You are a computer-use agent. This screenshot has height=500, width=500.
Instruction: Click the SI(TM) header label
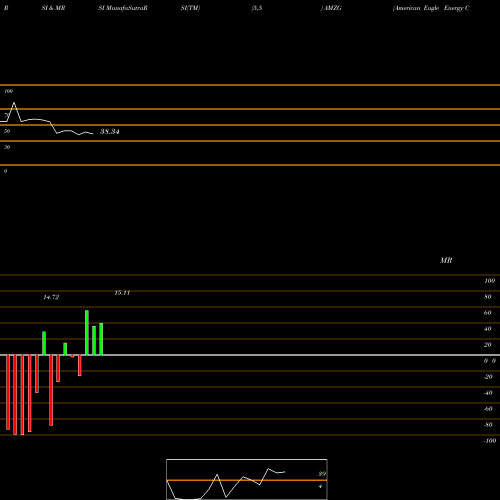pyautogui.click(x=190, y=8)
